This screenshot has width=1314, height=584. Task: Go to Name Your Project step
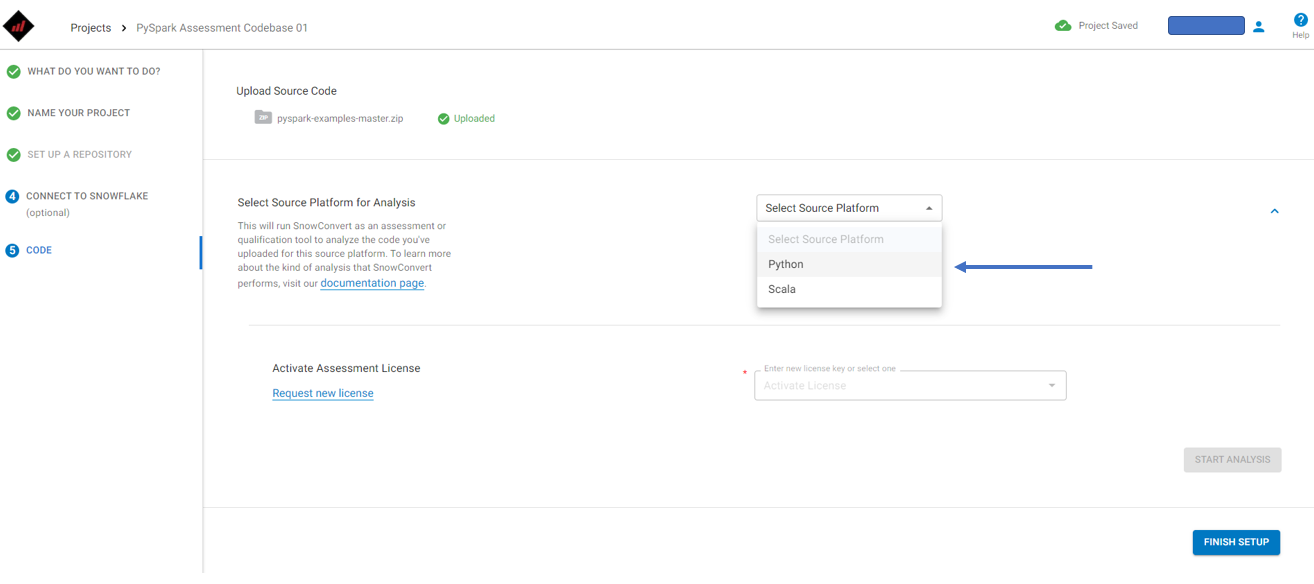(79, 113)
